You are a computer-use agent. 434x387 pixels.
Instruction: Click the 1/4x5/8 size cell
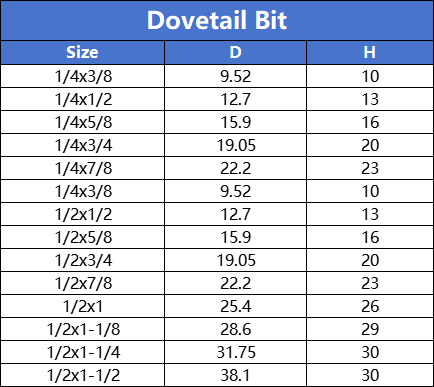[82, 122]
